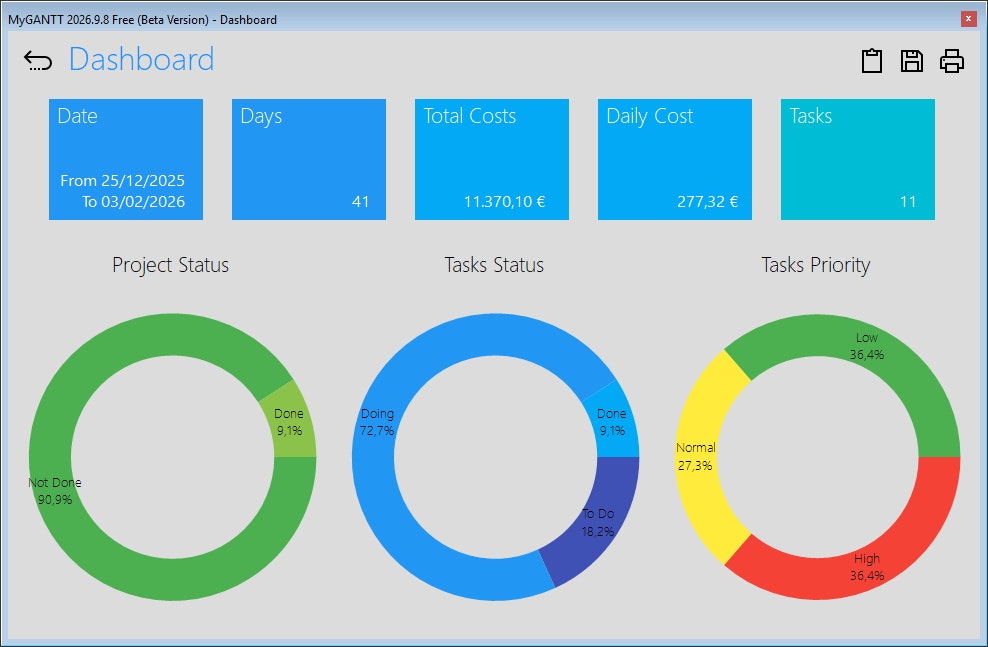Save the dashboard using the floppy disk icon
988x647 pixels.
click(911, 61)
